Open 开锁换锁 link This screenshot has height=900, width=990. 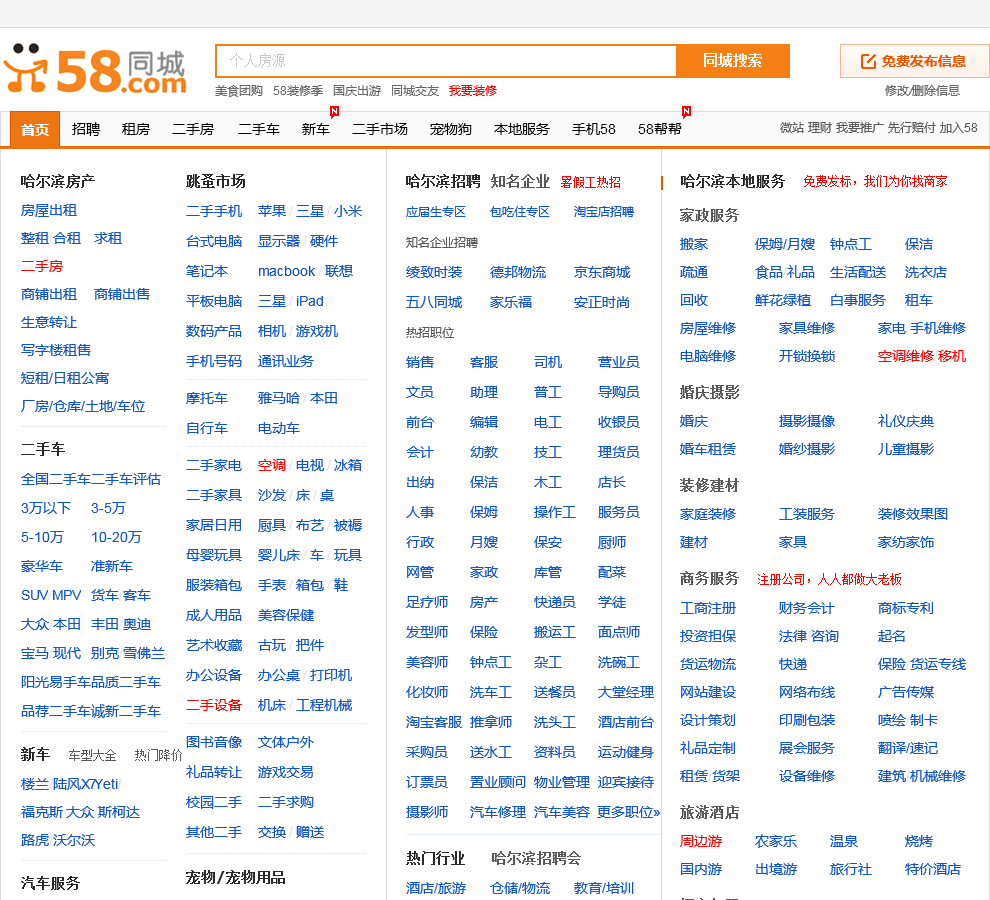click(x=807, y=356)
